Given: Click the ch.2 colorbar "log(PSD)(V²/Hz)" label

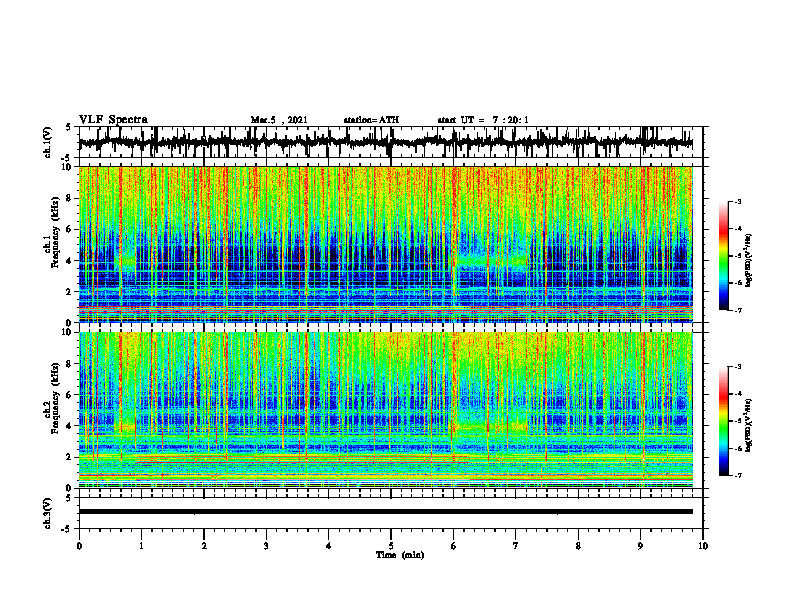Looking at the screenshot, I should (x=749, y=424).
